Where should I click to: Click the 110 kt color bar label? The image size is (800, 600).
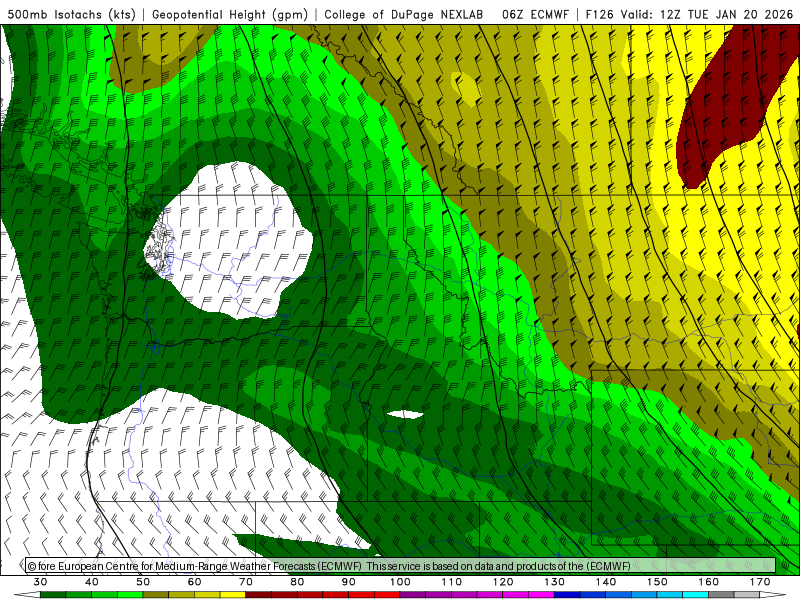[x=452, y=582]
